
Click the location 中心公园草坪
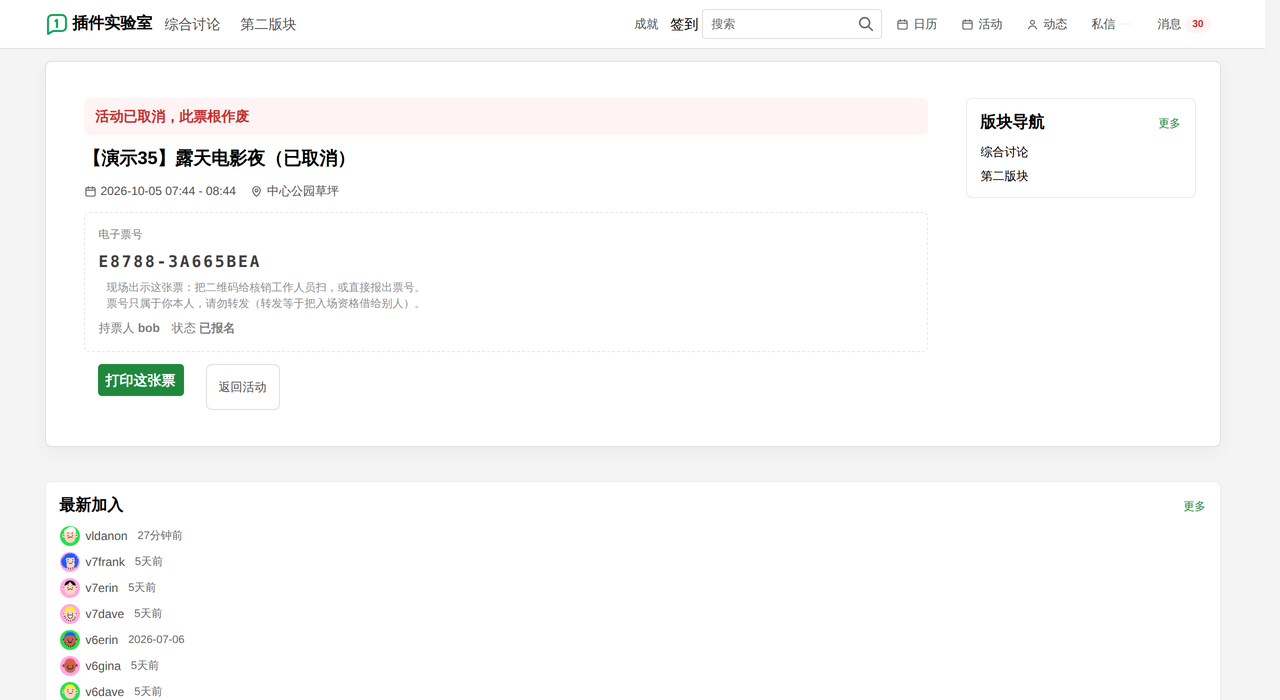coord(302,191)
